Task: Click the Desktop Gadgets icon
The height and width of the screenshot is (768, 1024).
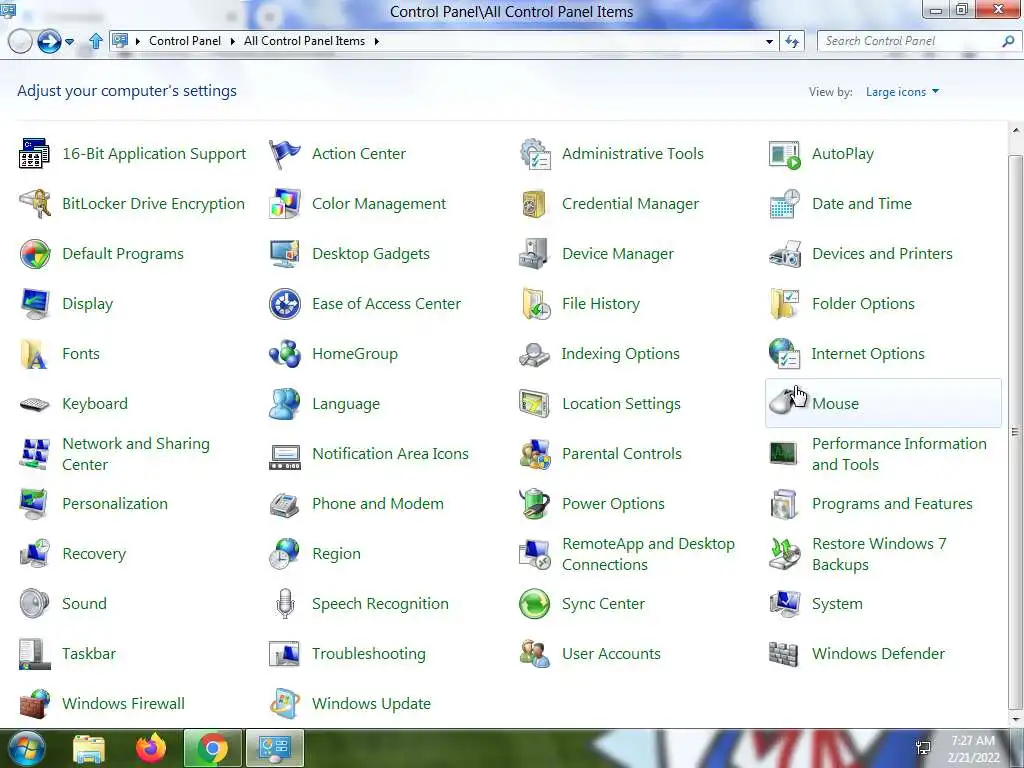Action: tap(285, 253)
